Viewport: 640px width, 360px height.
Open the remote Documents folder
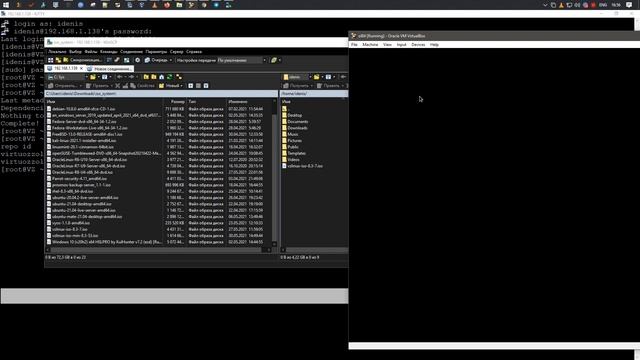click(295, 122)
